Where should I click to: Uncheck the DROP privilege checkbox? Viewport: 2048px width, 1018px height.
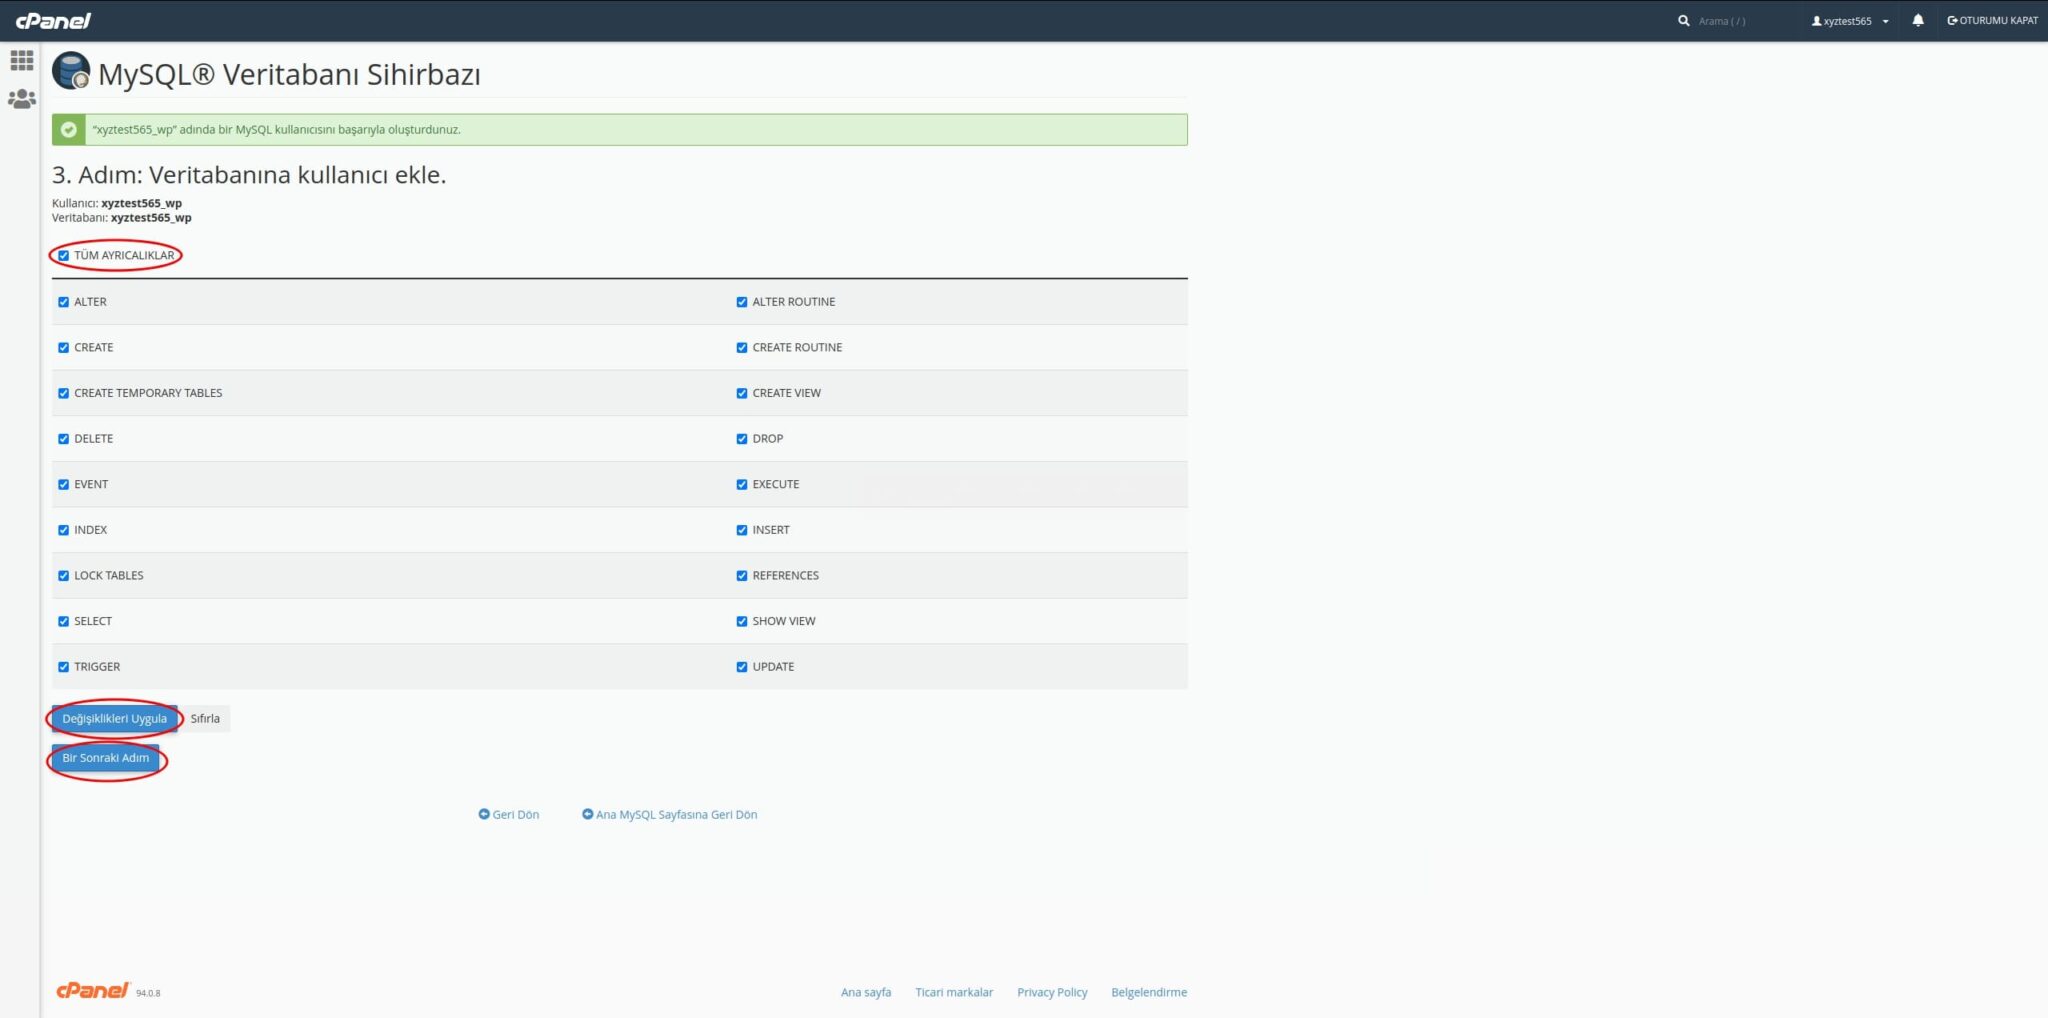click(742, 439)
